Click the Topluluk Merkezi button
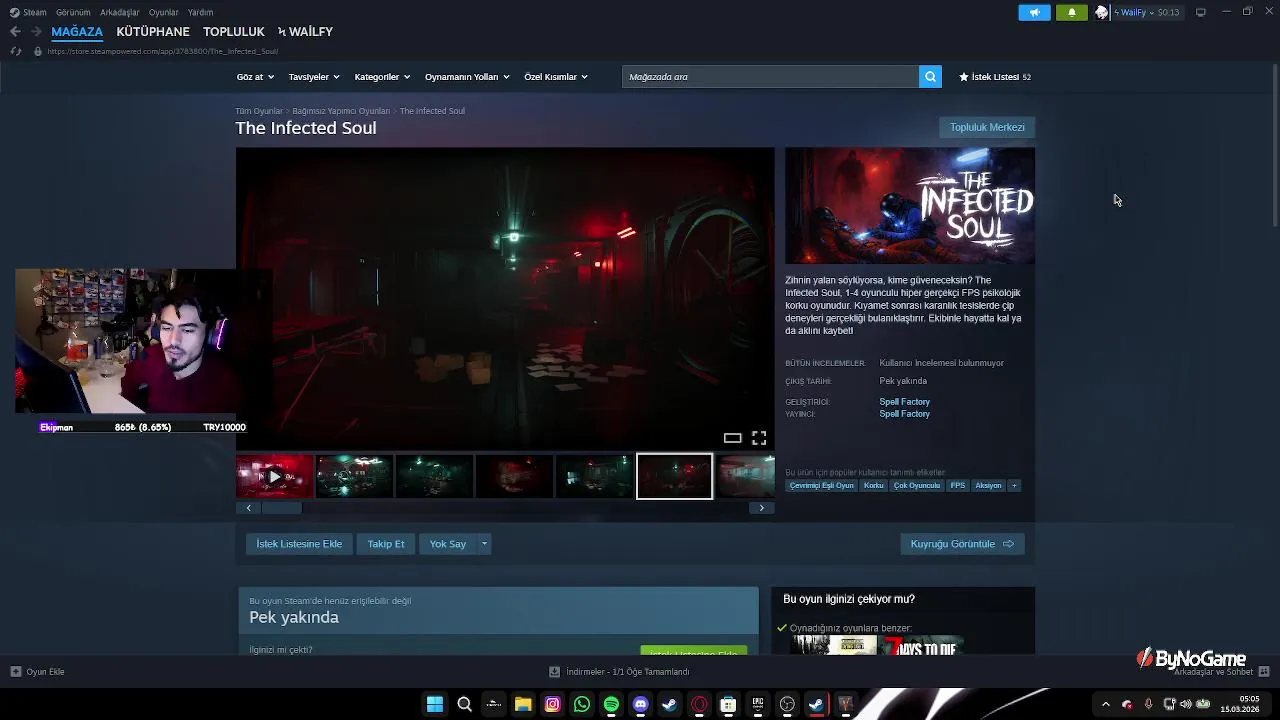The height and width of the screenshot is (720, 1280). point(987,128)
